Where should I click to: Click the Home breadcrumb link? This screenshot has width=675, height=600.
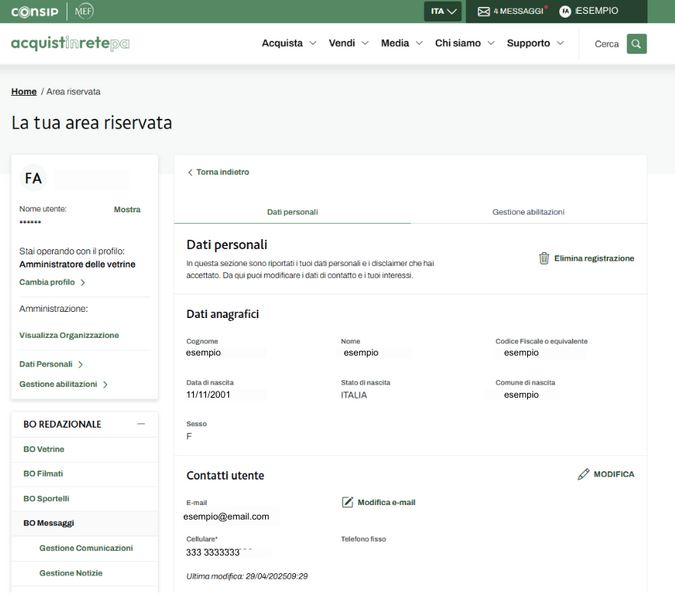point(24,92)
